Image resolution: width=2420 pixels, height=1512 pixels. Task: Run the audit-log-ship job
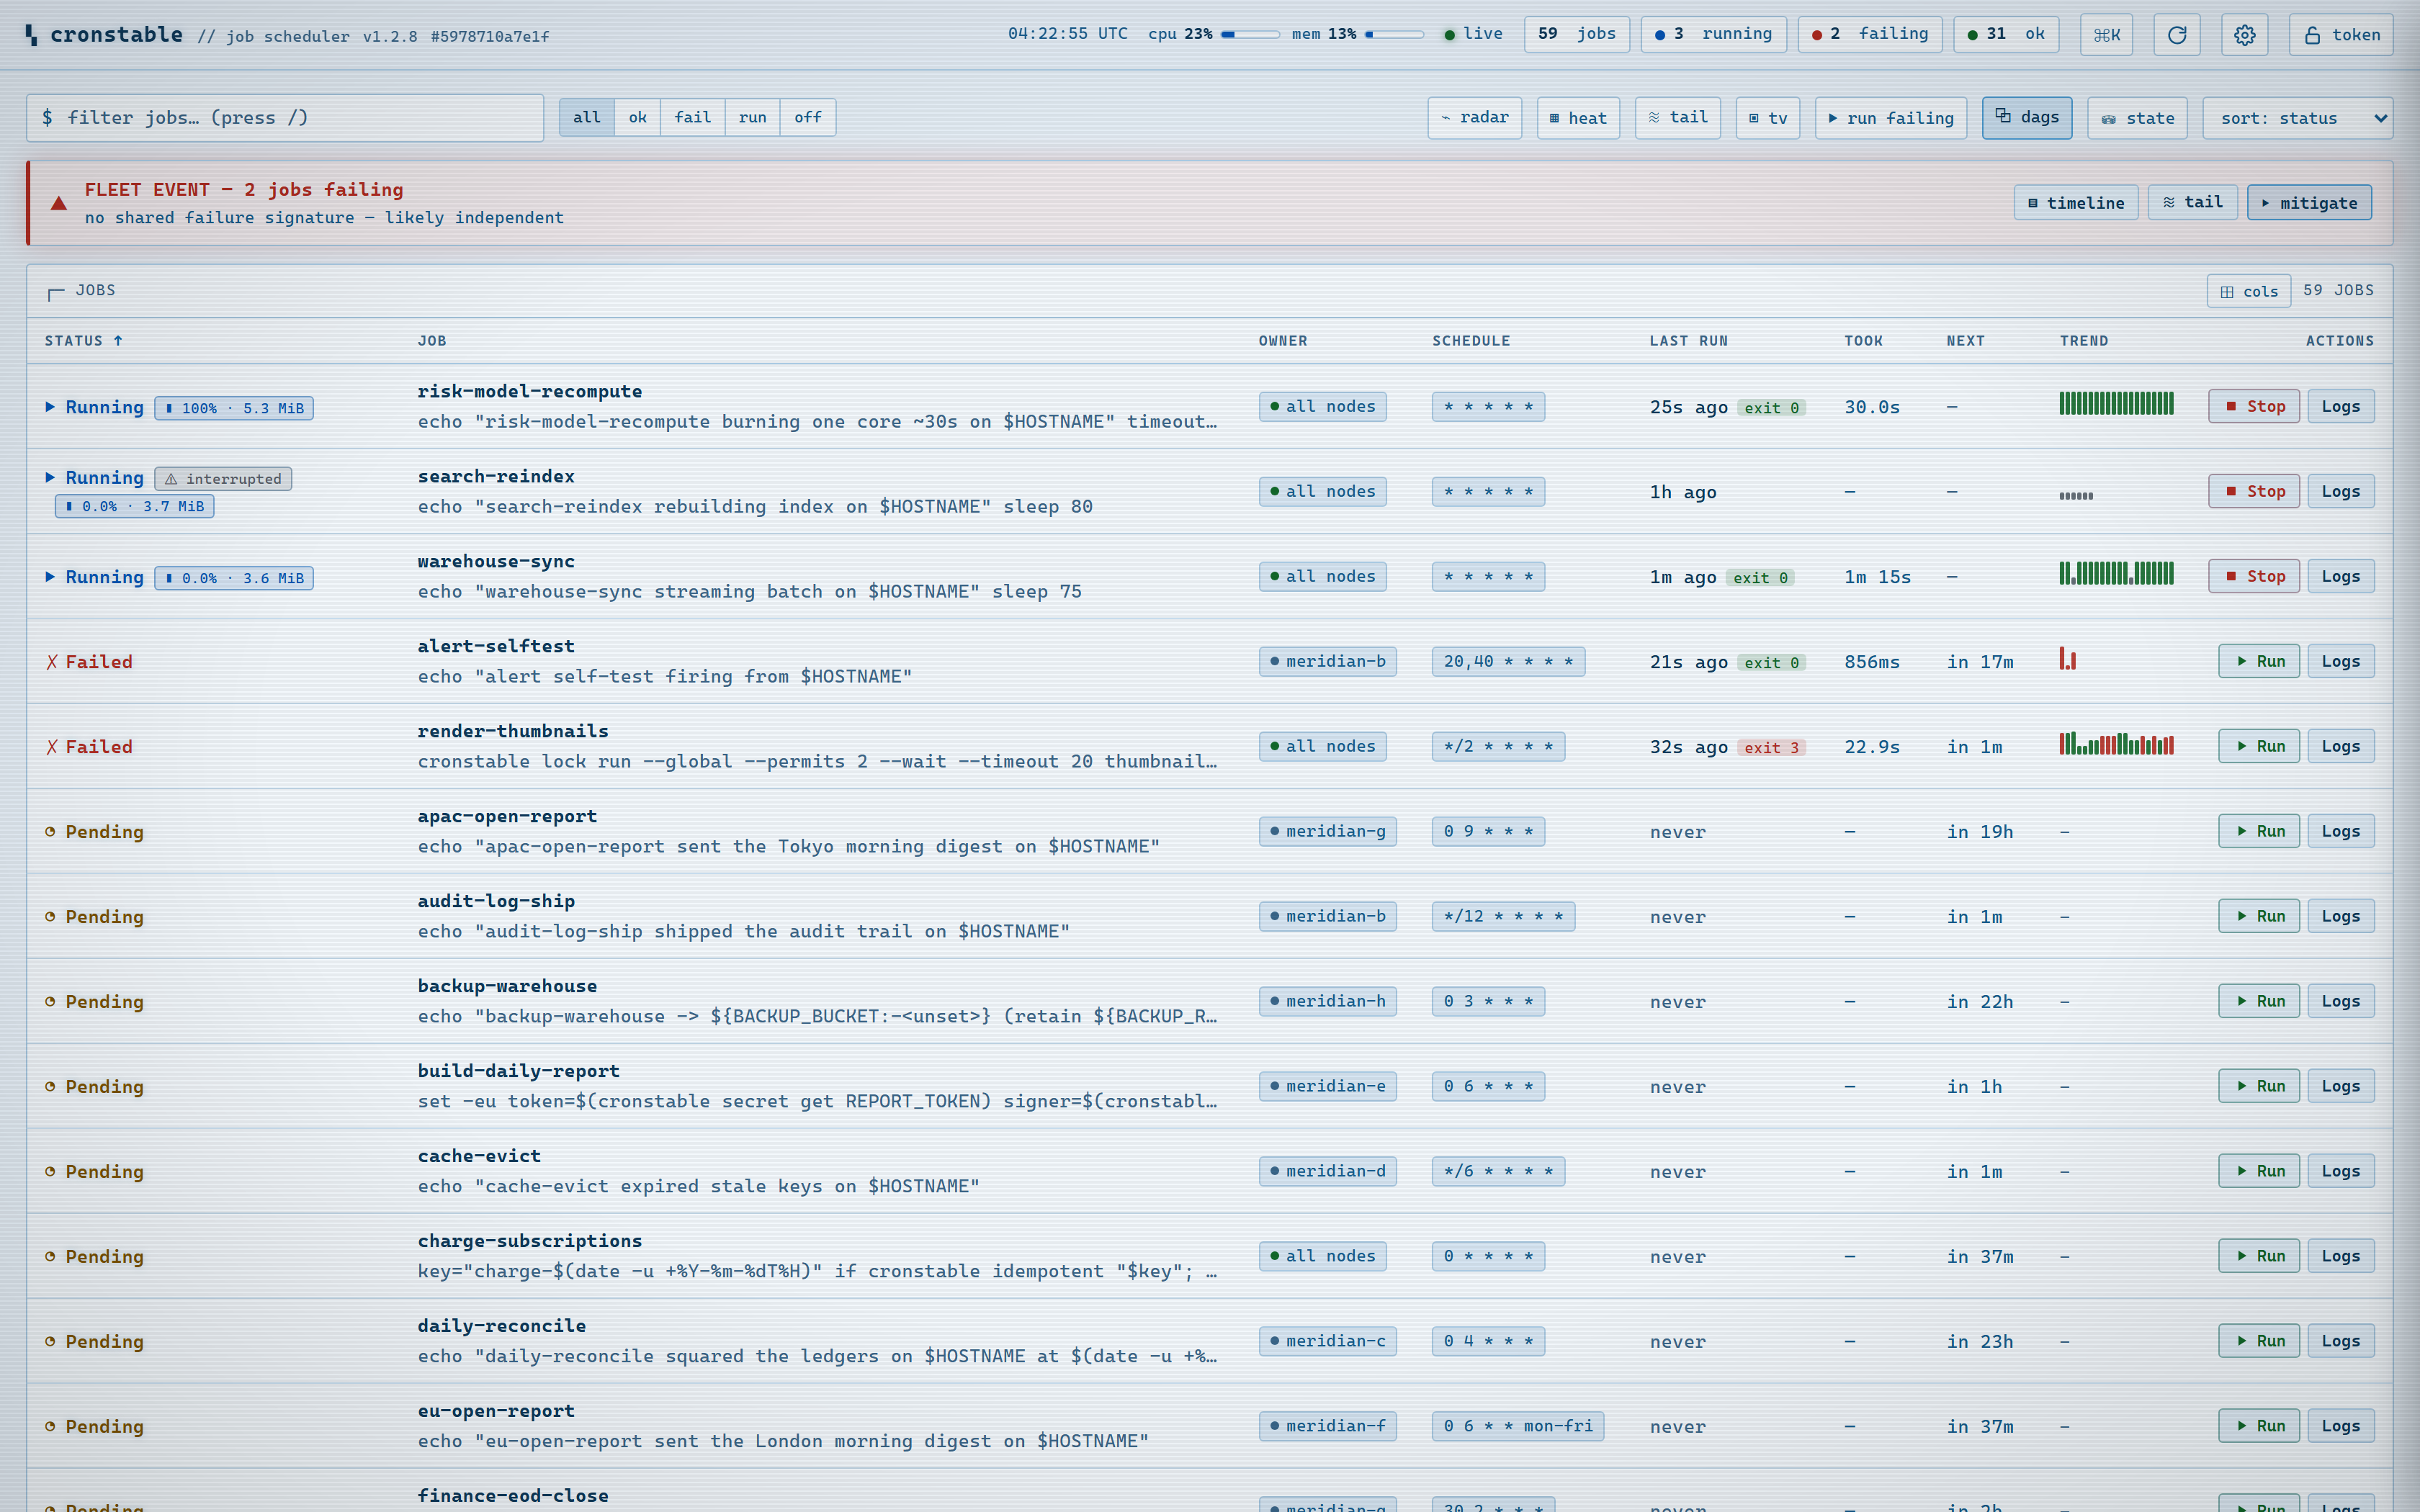pyautogui.click(x=2258, y=917)
